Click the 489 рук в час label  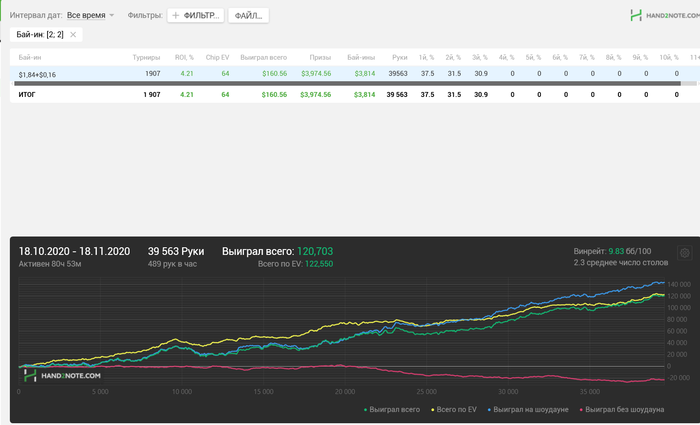172,264
